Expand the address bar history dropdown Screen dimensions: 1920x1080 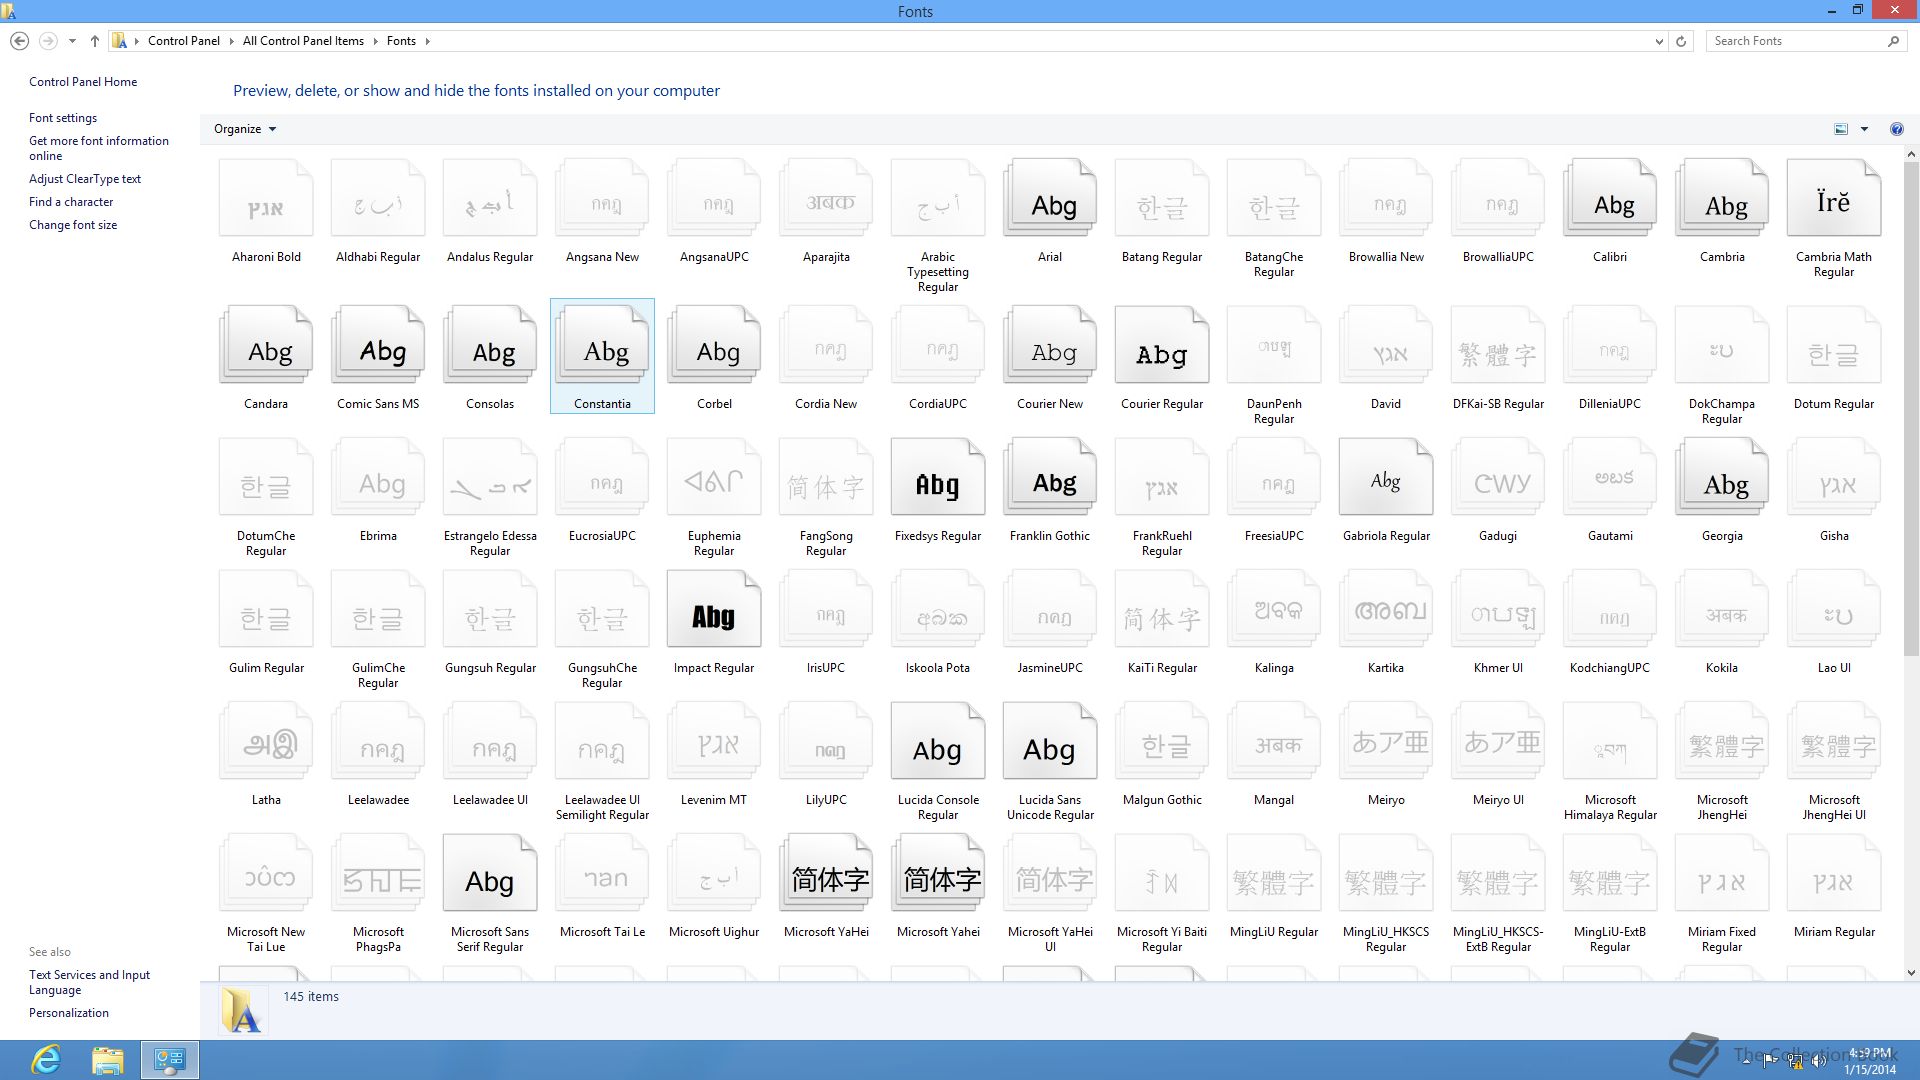pyautogui.click(x=1659, y=41)
